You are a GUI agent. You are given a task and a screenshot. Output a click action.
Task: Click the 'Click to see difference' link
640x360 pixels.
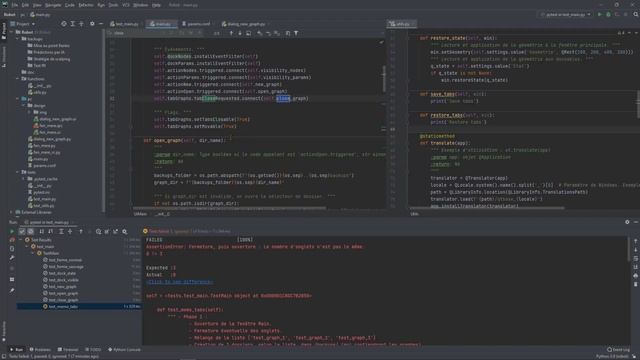click(180, 282)
